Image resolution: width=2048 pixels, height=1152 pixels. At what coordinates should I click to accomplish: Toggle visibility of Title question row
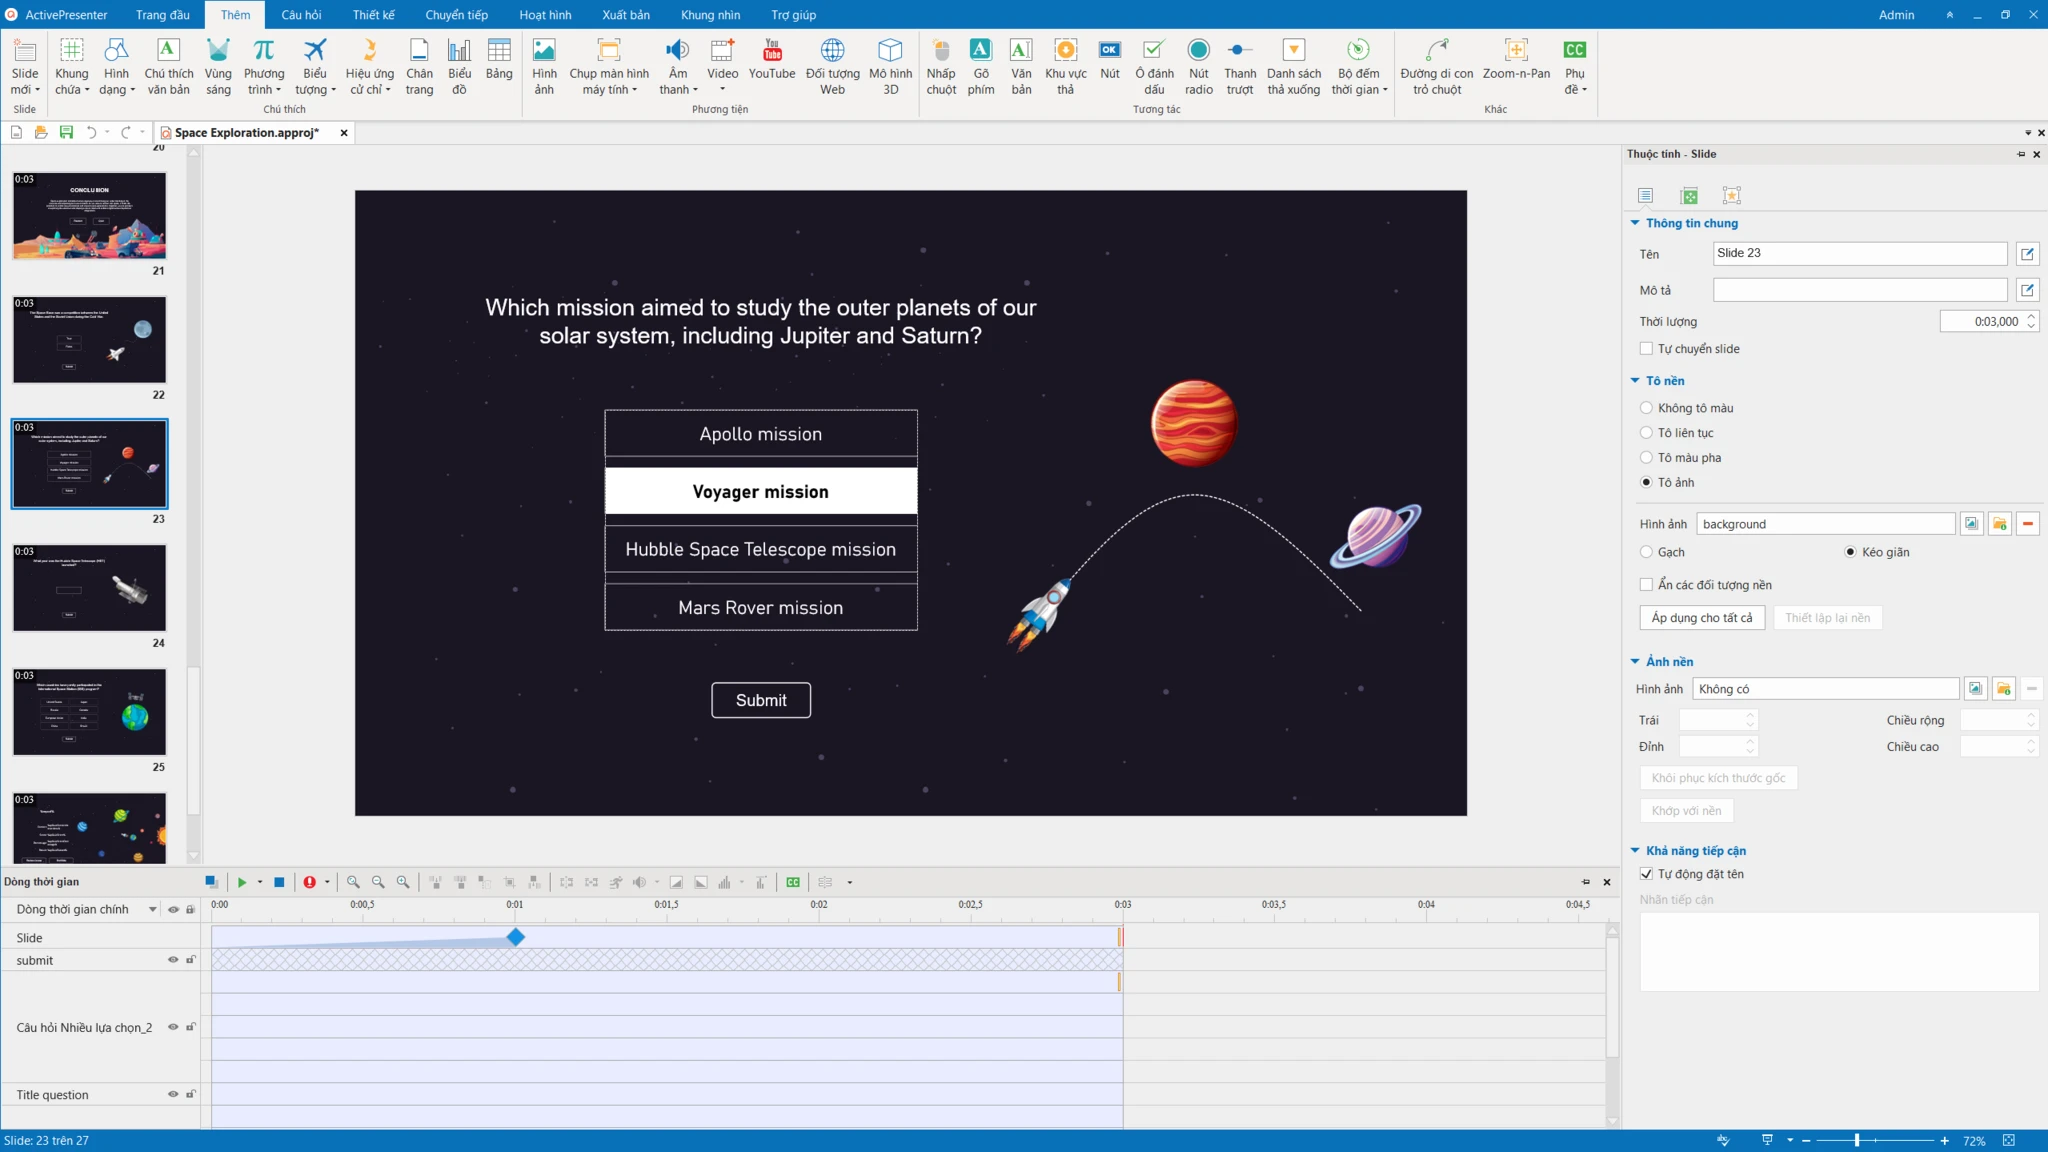(173, 1094)
